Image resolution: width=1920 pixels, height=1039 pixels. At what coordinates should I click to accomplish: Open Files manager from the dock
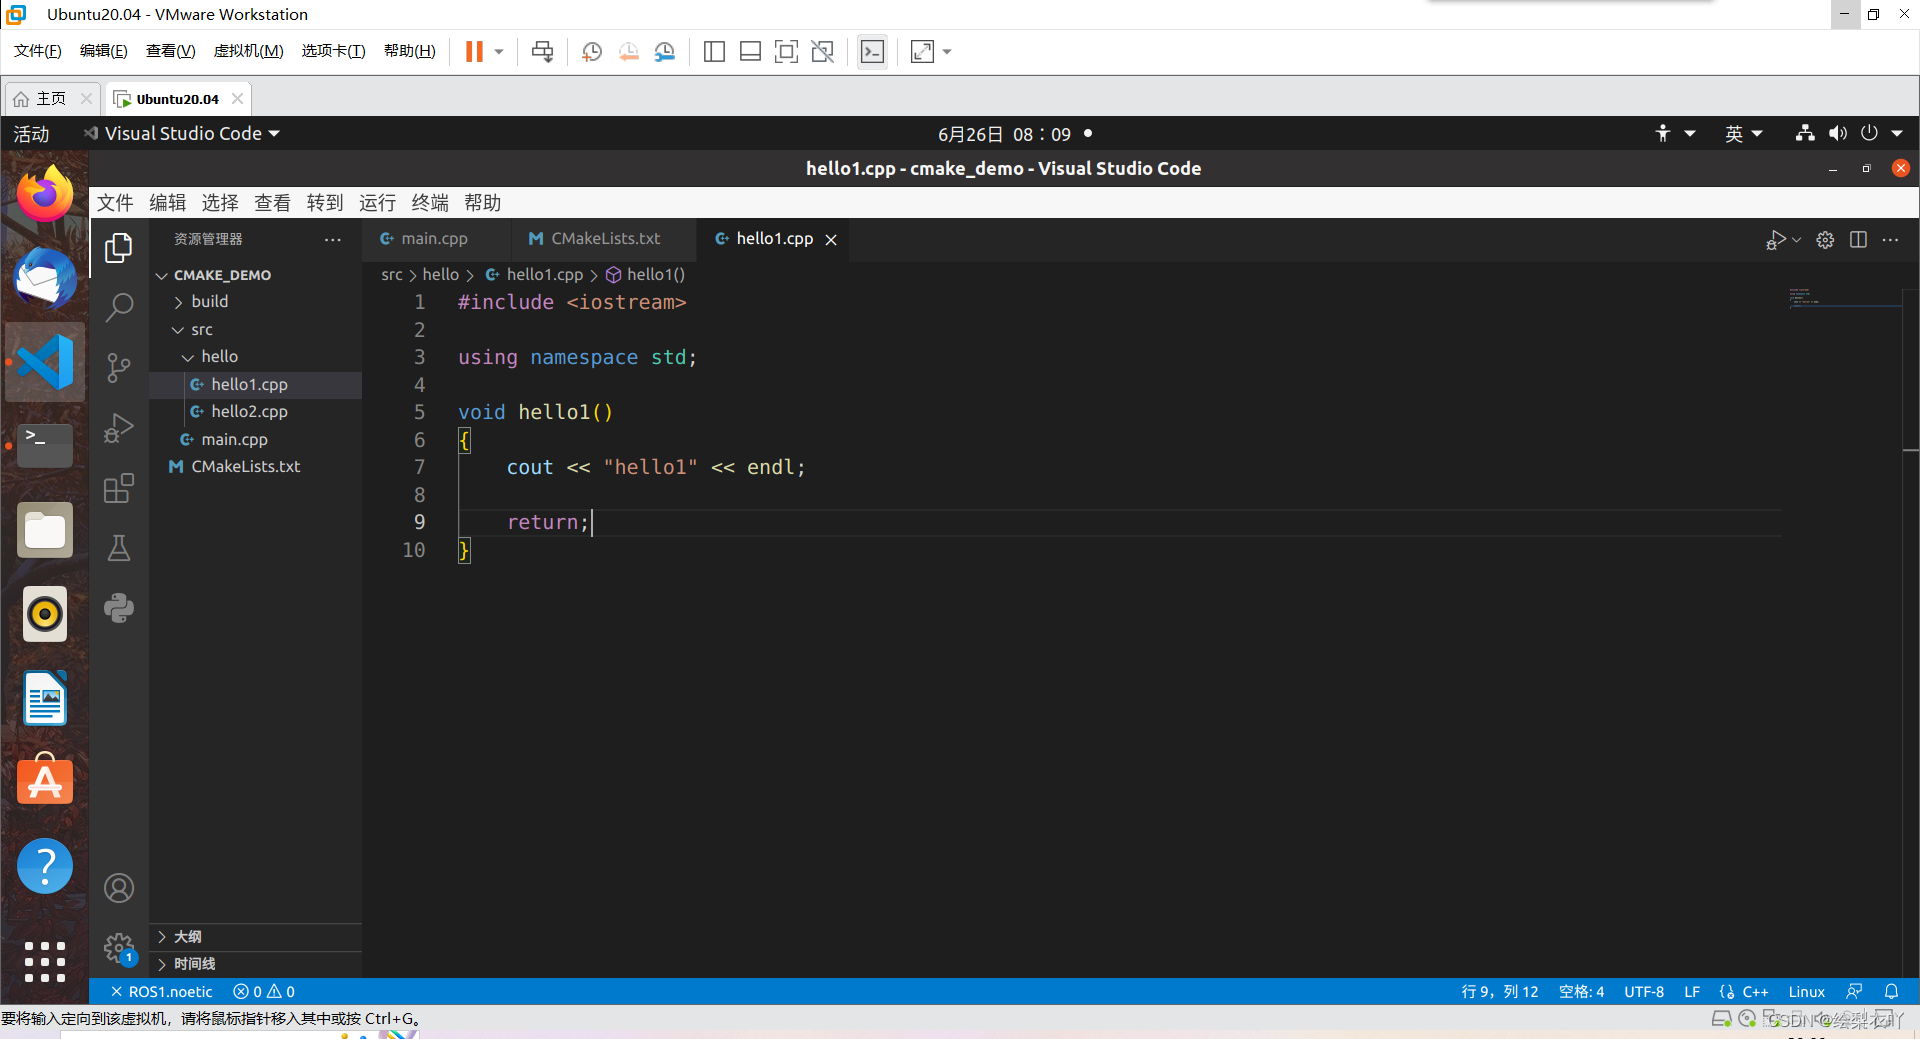(x=45, y=529)
